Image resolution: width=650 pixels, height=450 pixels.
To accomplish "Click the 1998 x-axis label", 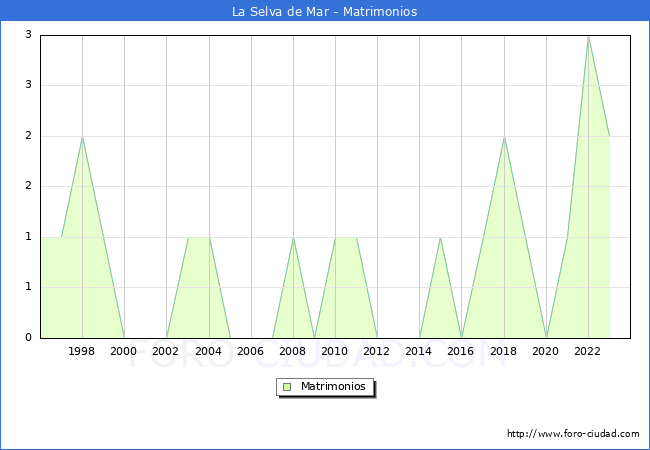I will [x=82, y=351].
